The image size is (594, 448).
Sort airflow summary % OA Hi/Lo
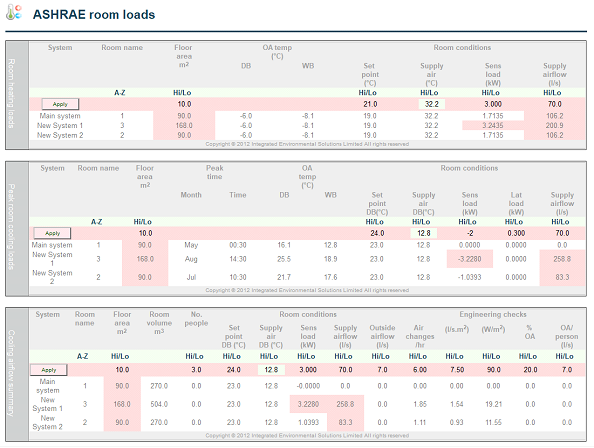coord(528,356)
